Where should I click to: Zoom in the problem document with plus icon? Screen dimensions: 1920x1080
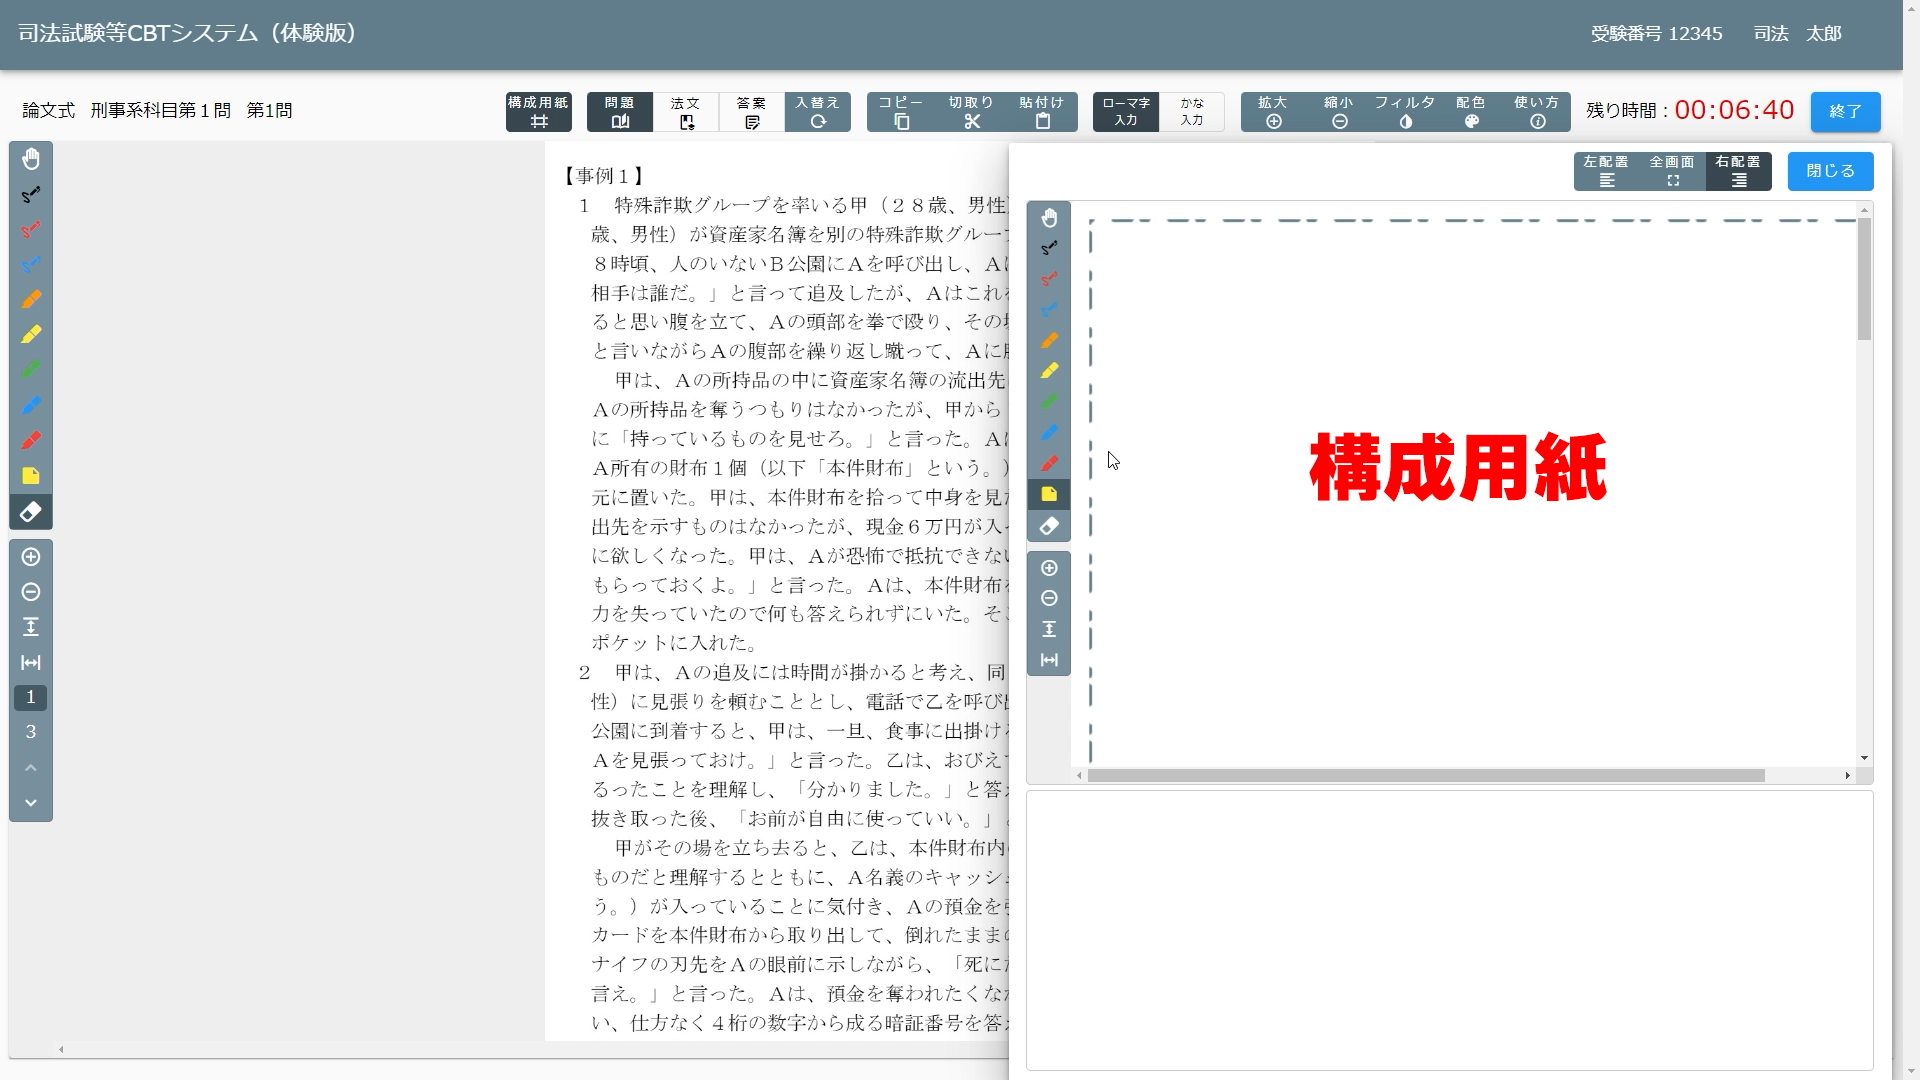click(31, 557)
